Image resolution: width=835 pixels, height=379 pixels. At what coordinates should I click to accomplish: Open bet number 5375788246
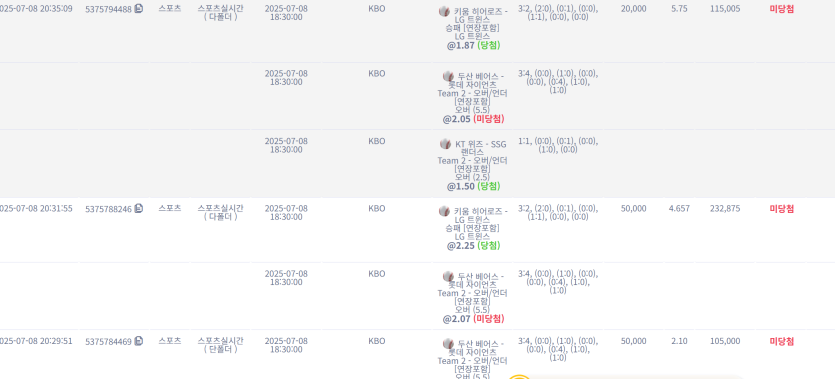(x=108, y=209)
